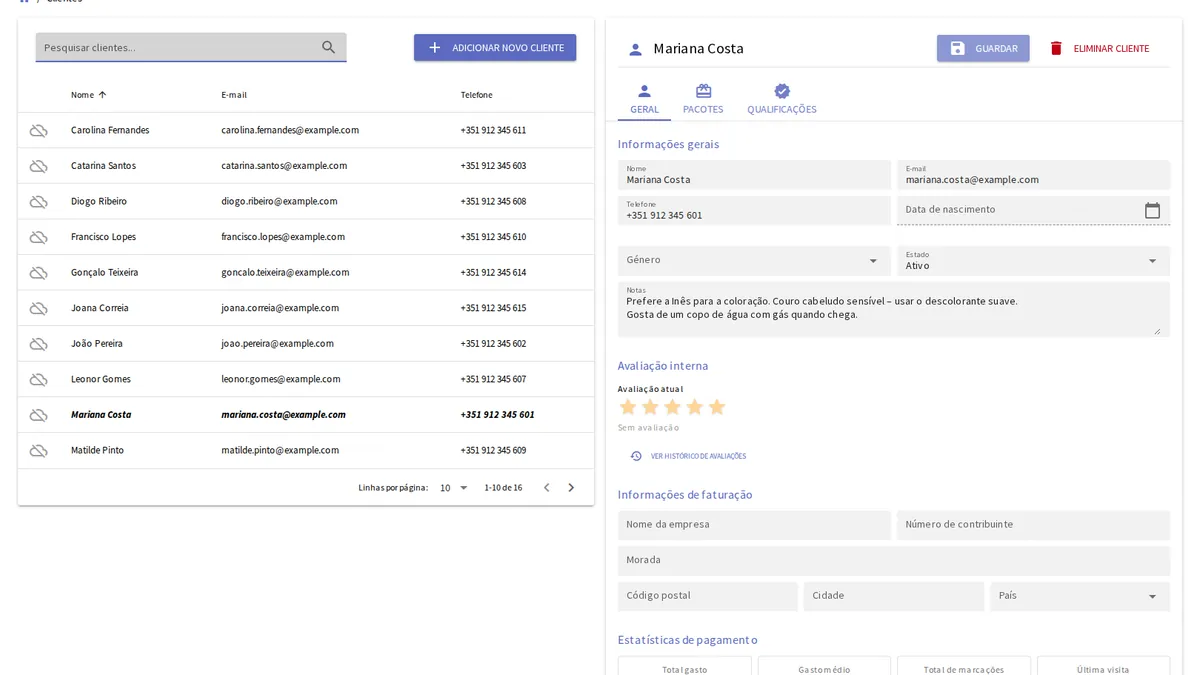Go to previous table page
1200x675 pixels.
point(546,488)
